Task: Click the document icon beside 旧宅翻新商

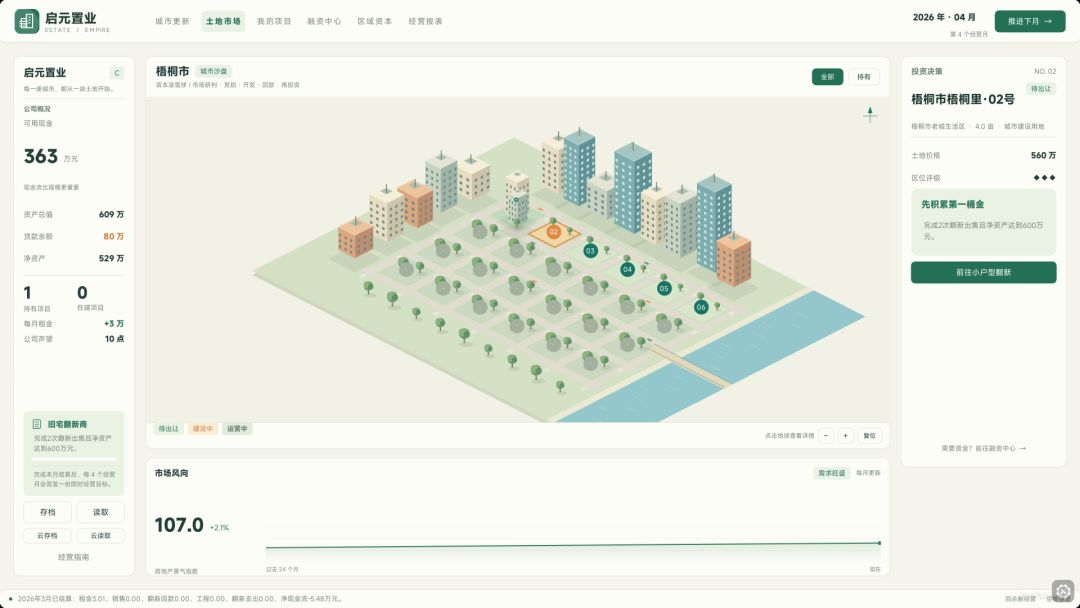Action: (37, 424)
